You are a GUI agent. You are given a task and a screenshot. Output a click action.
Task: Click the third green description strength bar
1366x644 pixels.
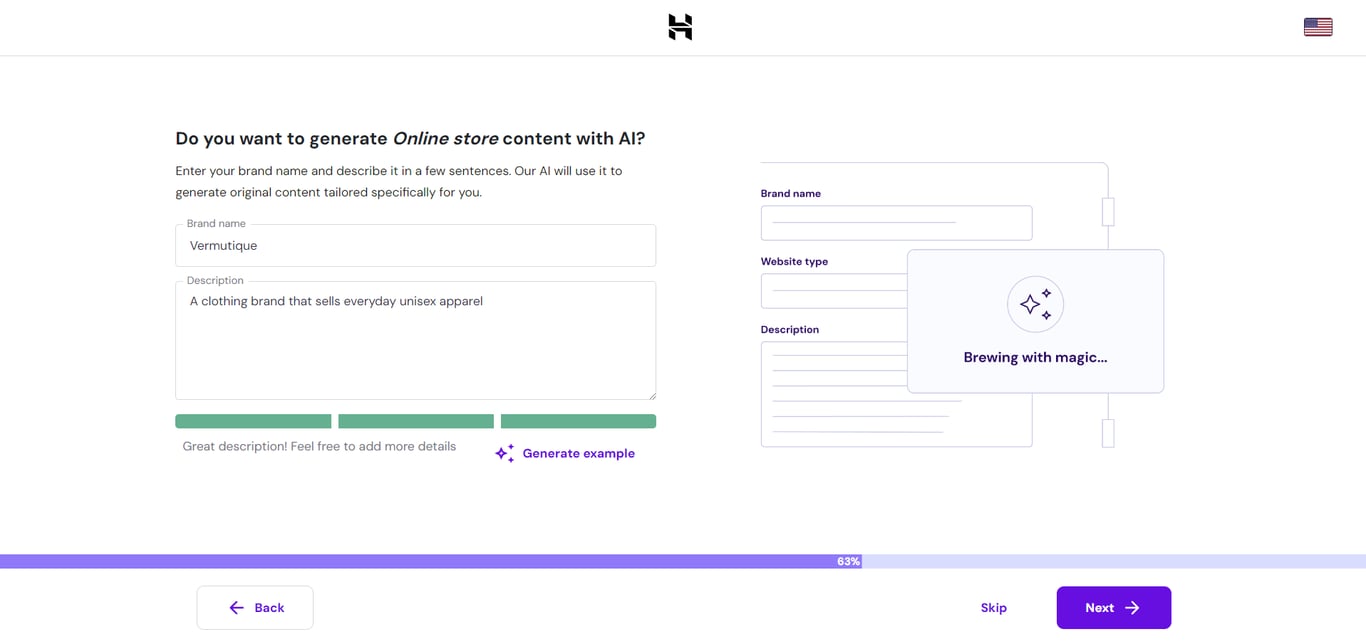[x=578, y=420]
